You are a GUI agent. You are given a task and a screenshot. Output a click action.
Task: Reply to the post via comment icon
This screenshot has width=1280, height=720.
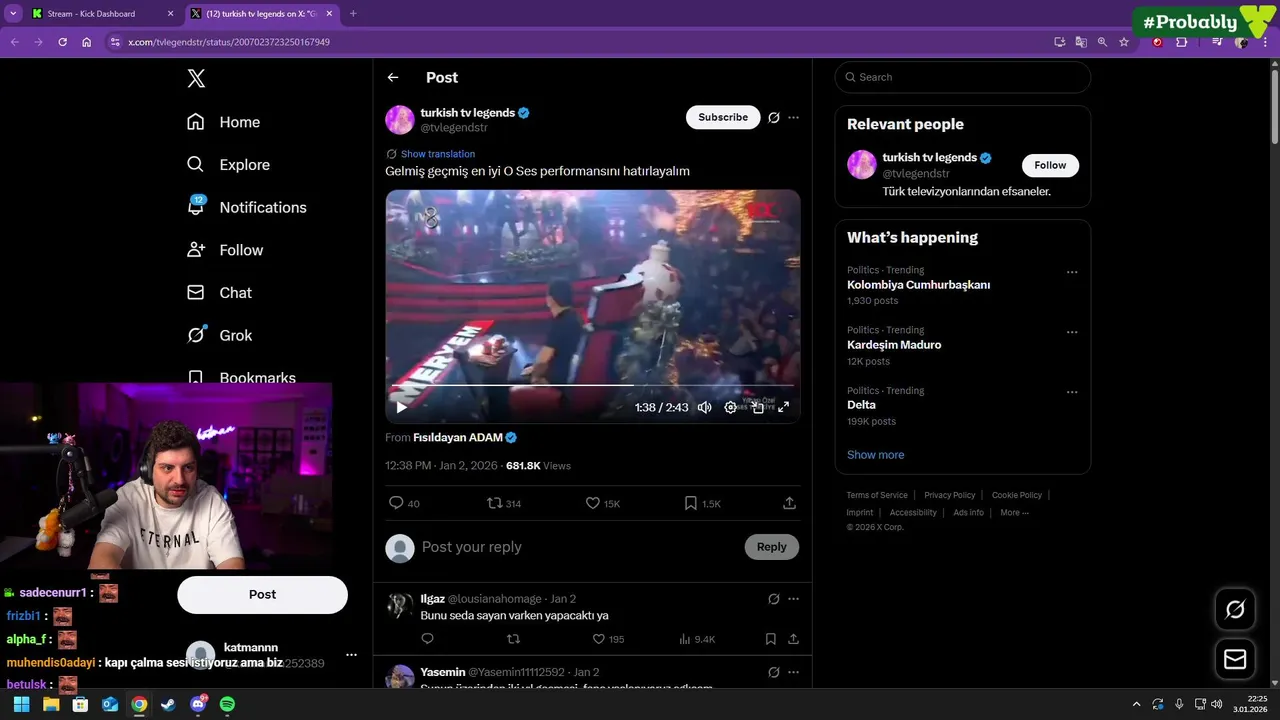pyautogui.click(x=396, y=503)
